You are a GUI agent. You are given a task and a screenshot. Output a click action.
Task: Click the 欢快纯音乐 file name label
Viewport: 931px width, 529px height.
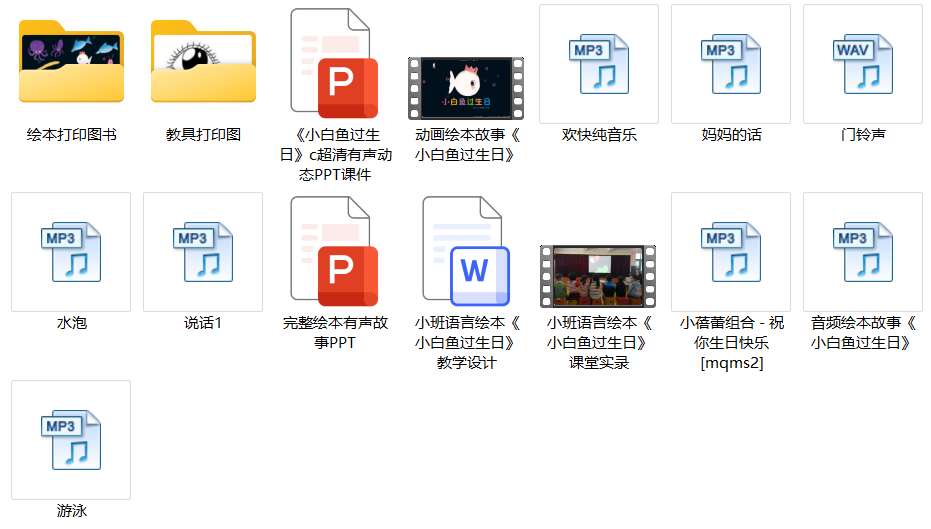(599, 135)
